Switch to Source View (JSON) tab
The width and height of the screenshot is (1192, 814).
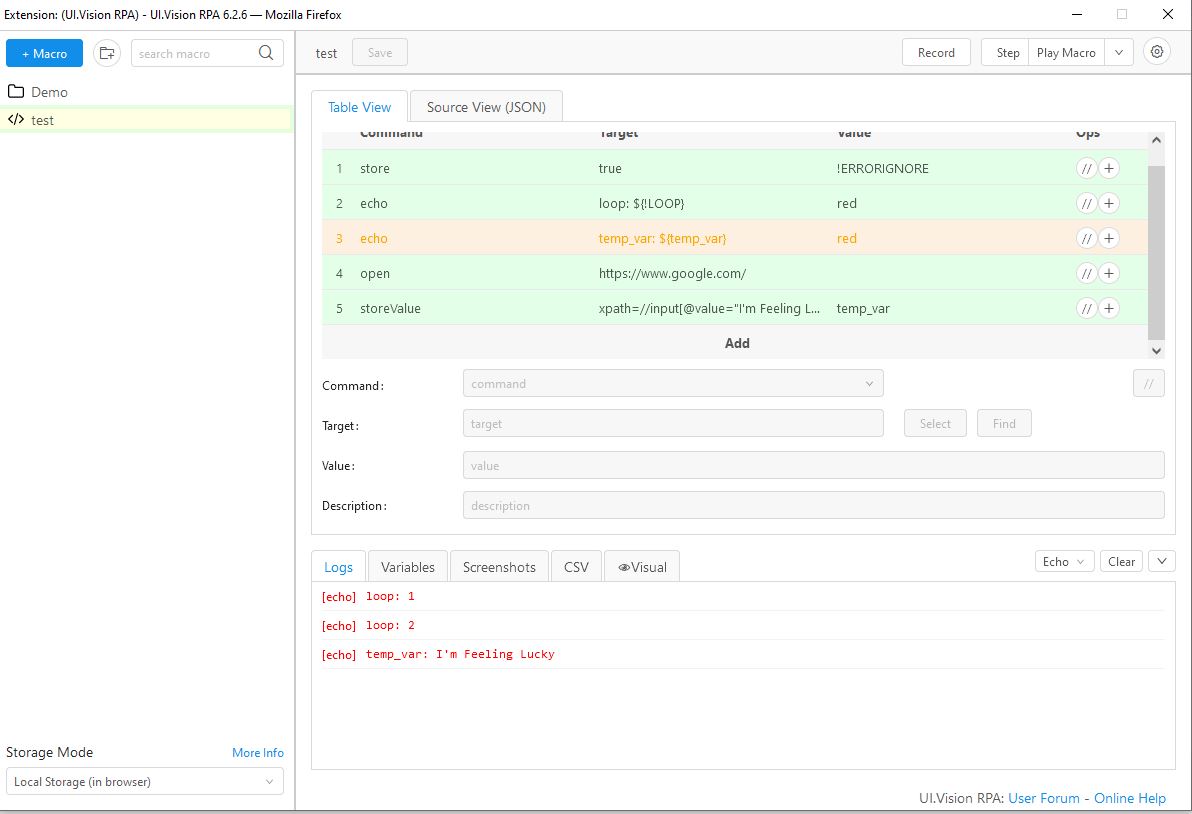(487, 107)
